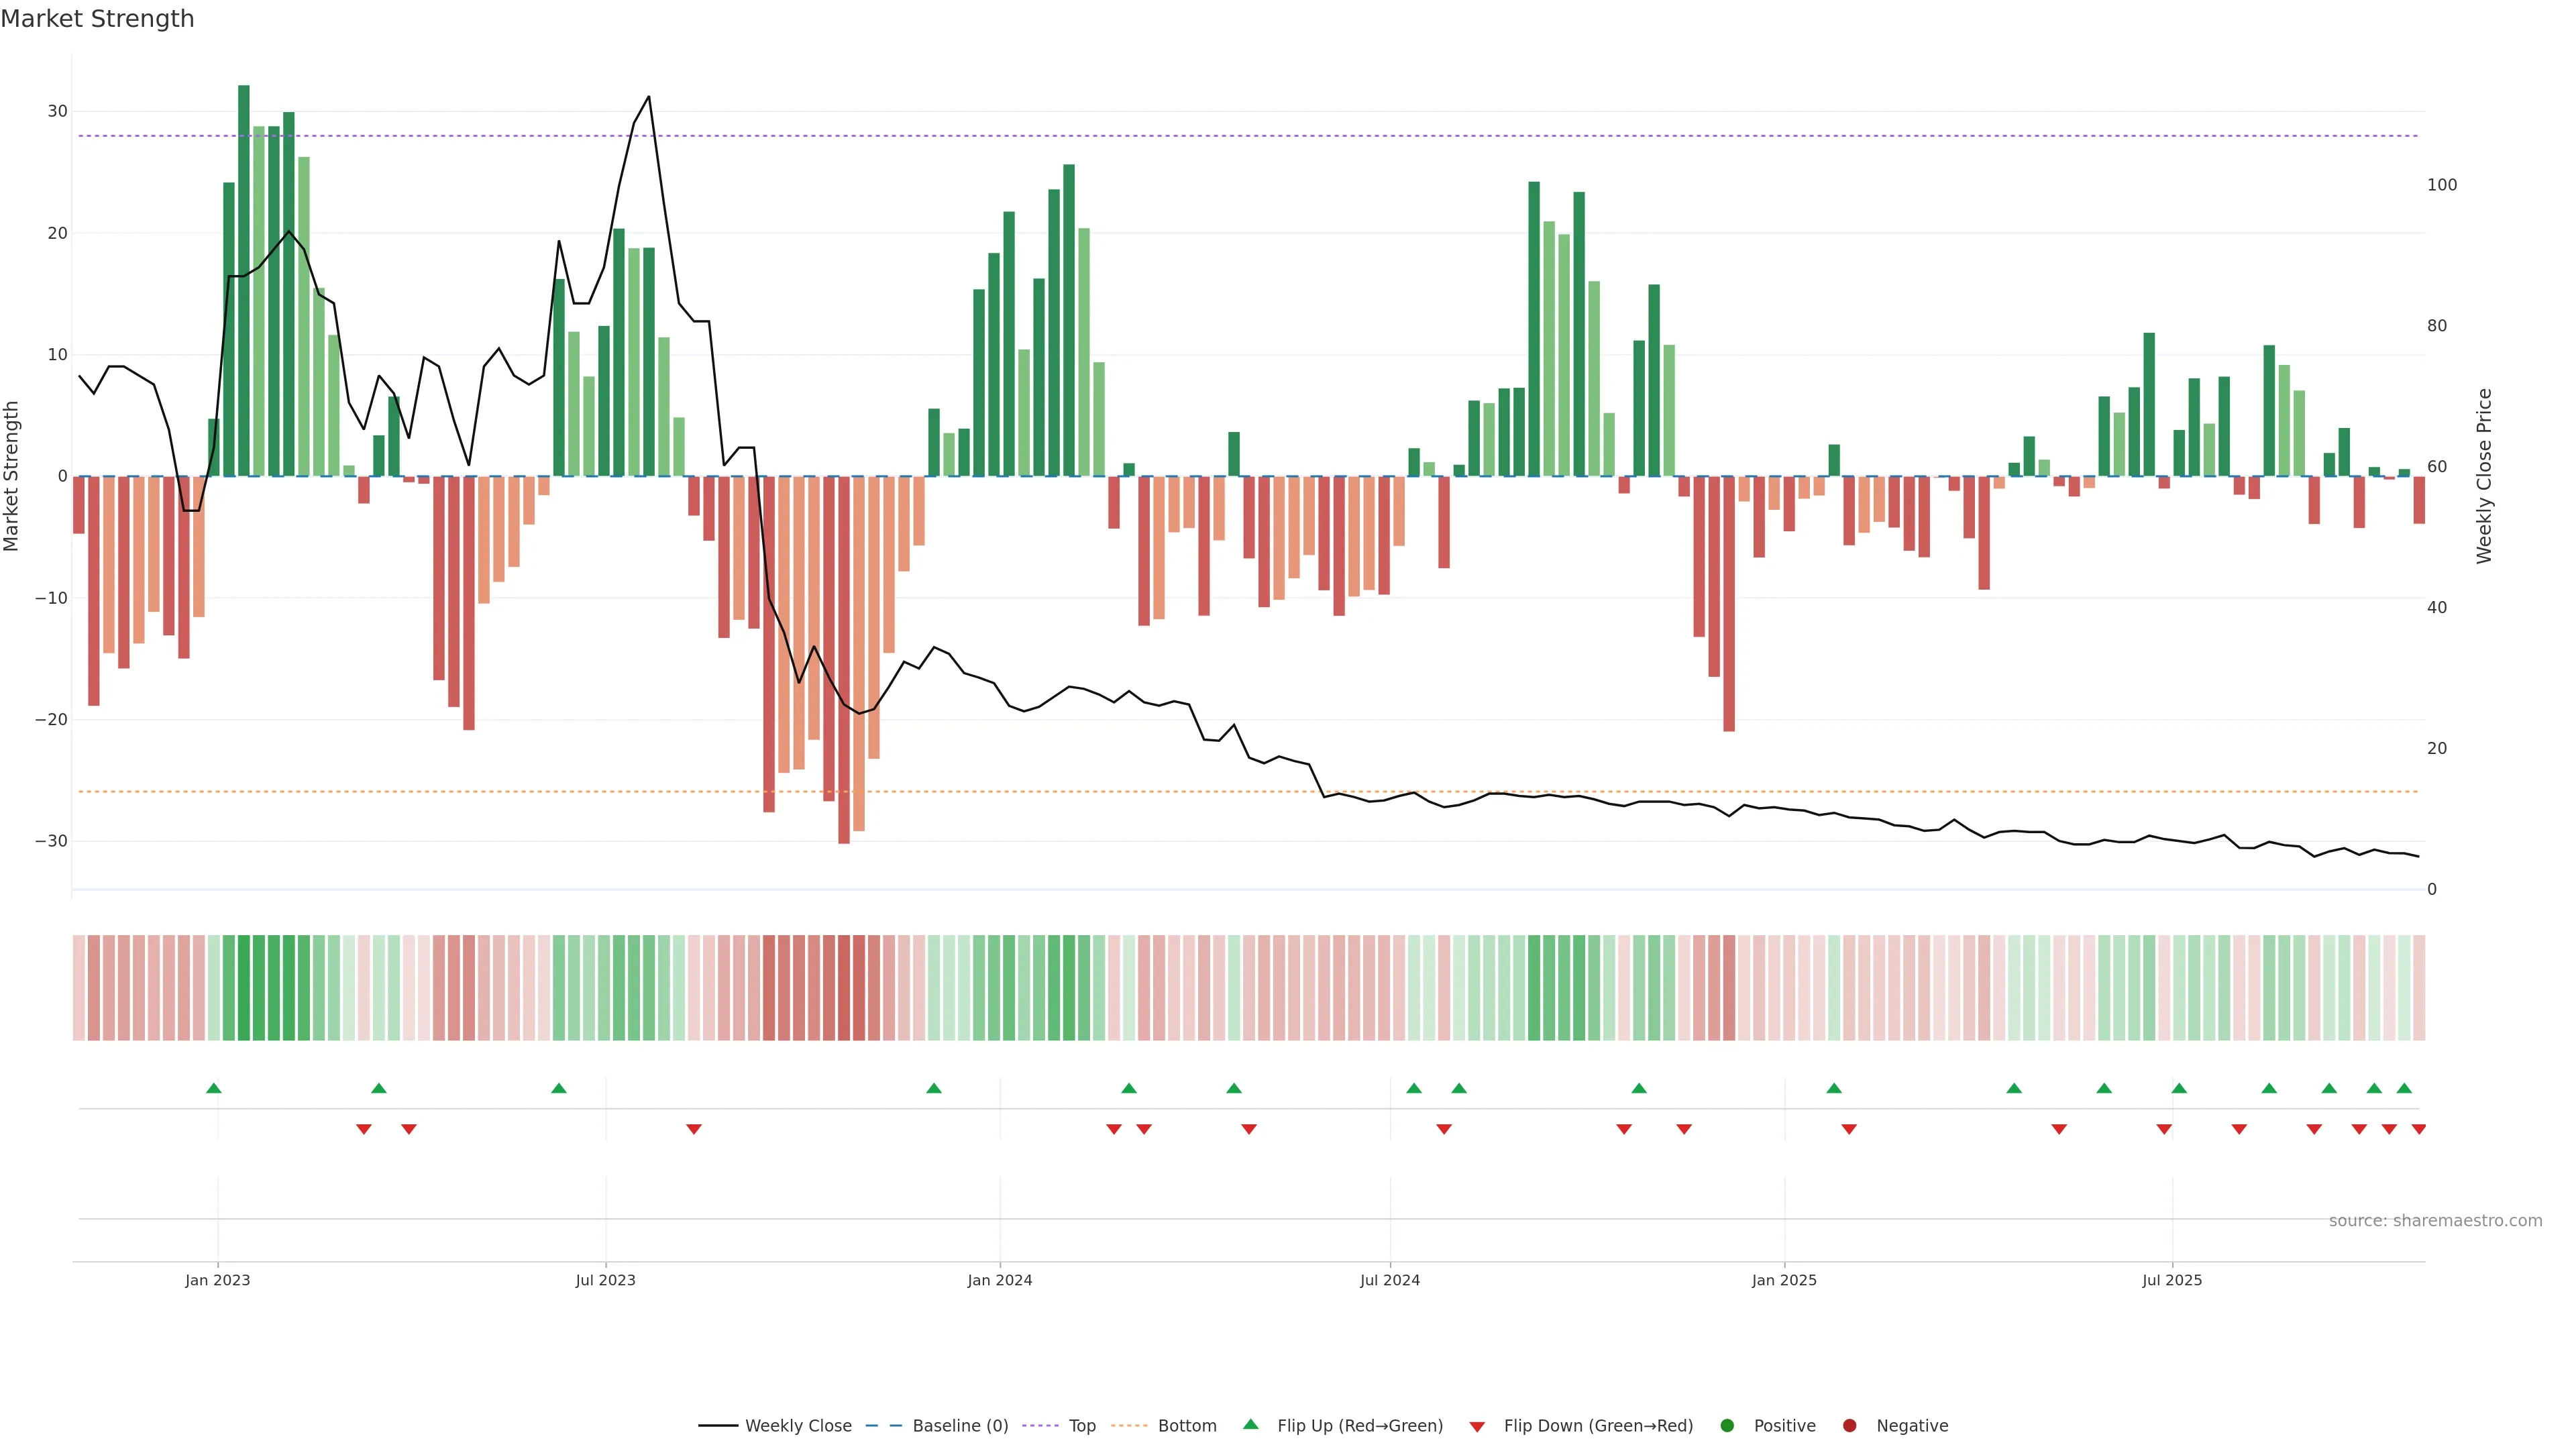Click the Jul 2025 x-axis label
Screen dimensions: 2576x1449
pyautogui.click(x=2171, y=1280)
